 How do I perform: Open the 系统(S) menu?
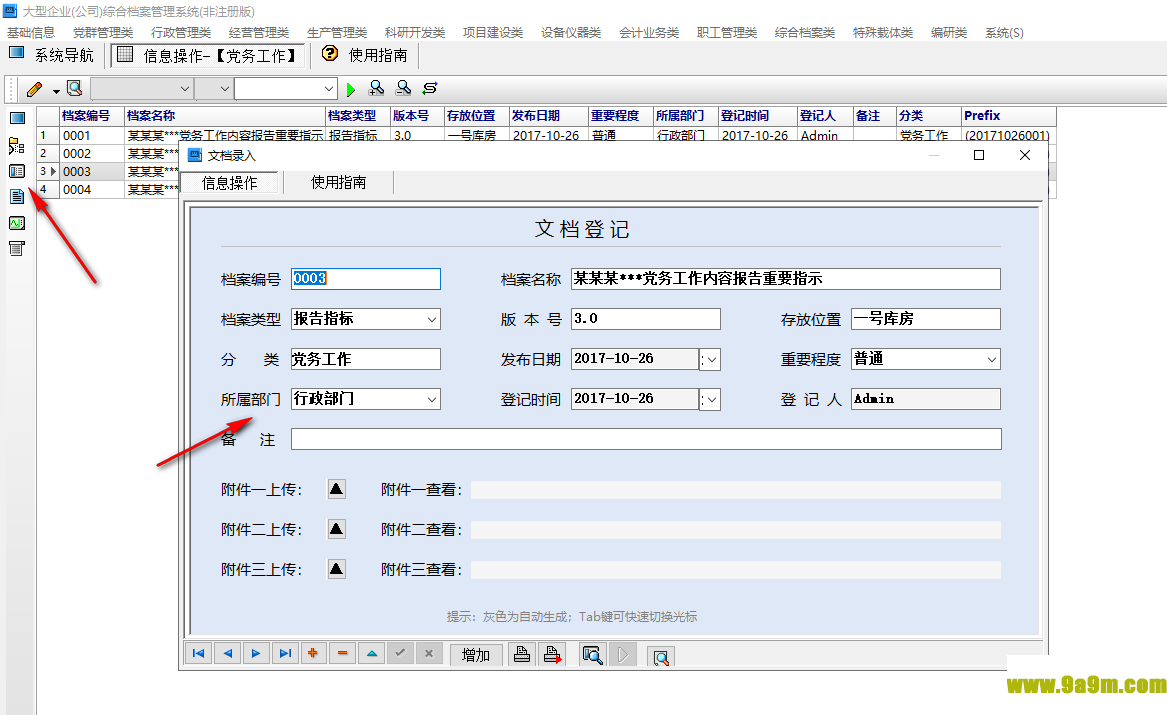point(1004,33)
